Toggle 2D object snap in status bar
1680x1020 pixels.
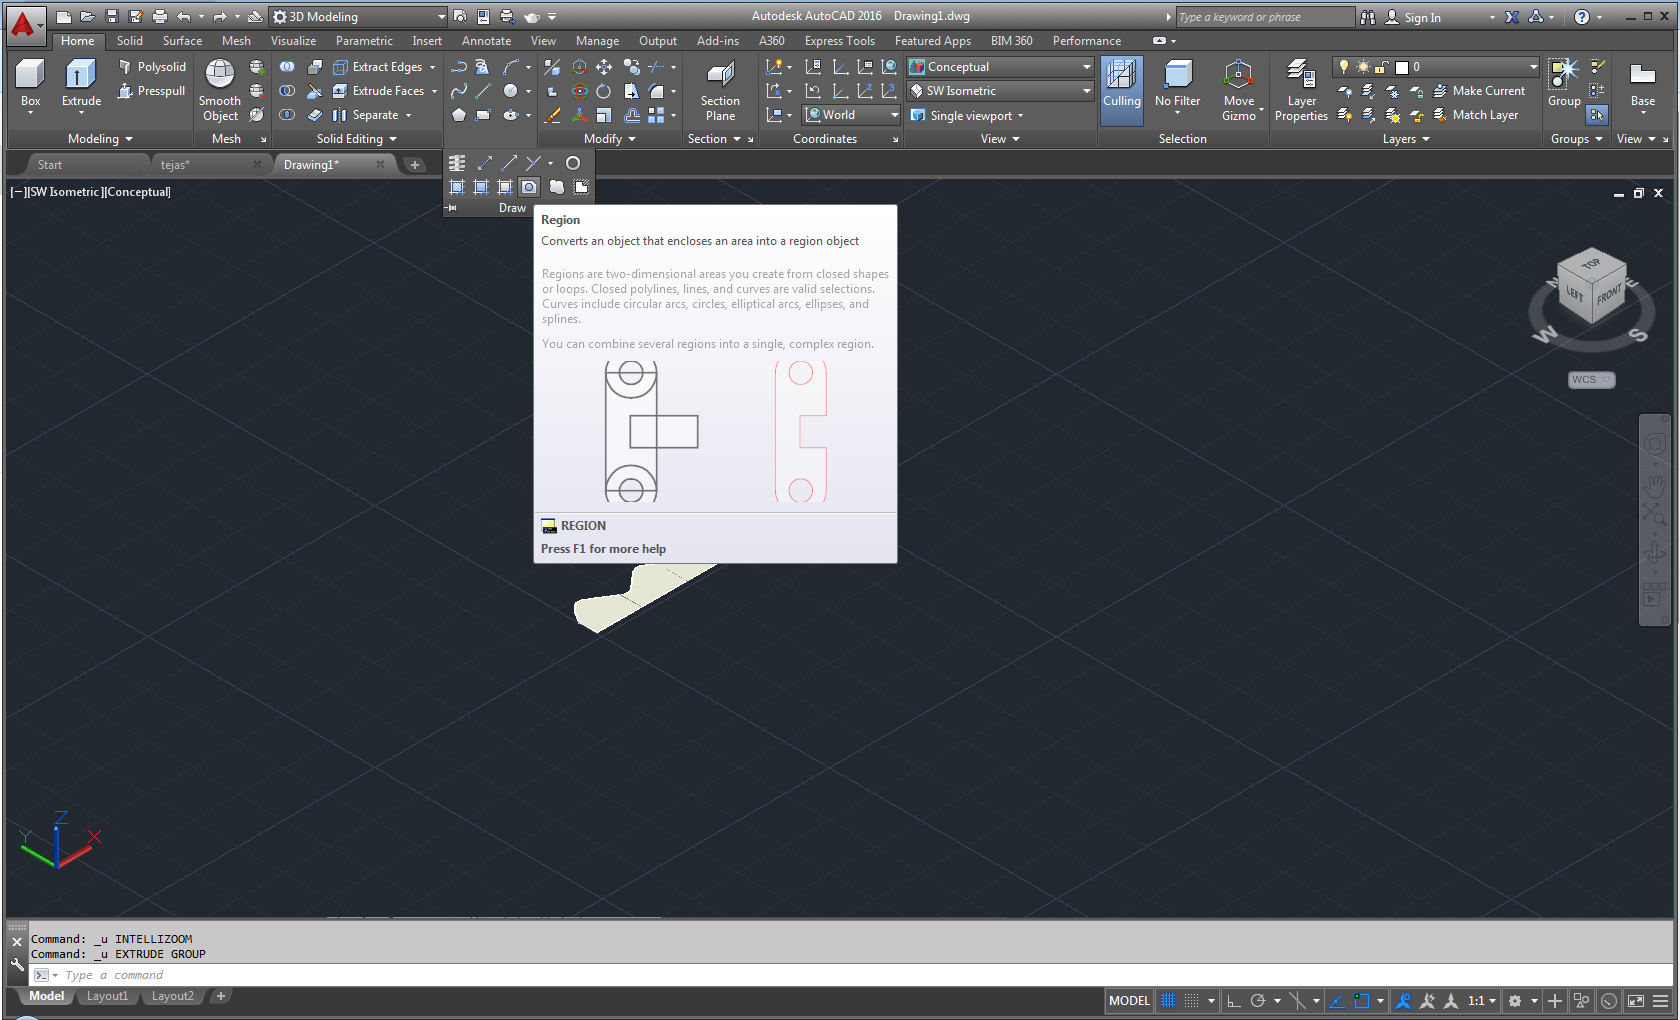(1361, 1000)
